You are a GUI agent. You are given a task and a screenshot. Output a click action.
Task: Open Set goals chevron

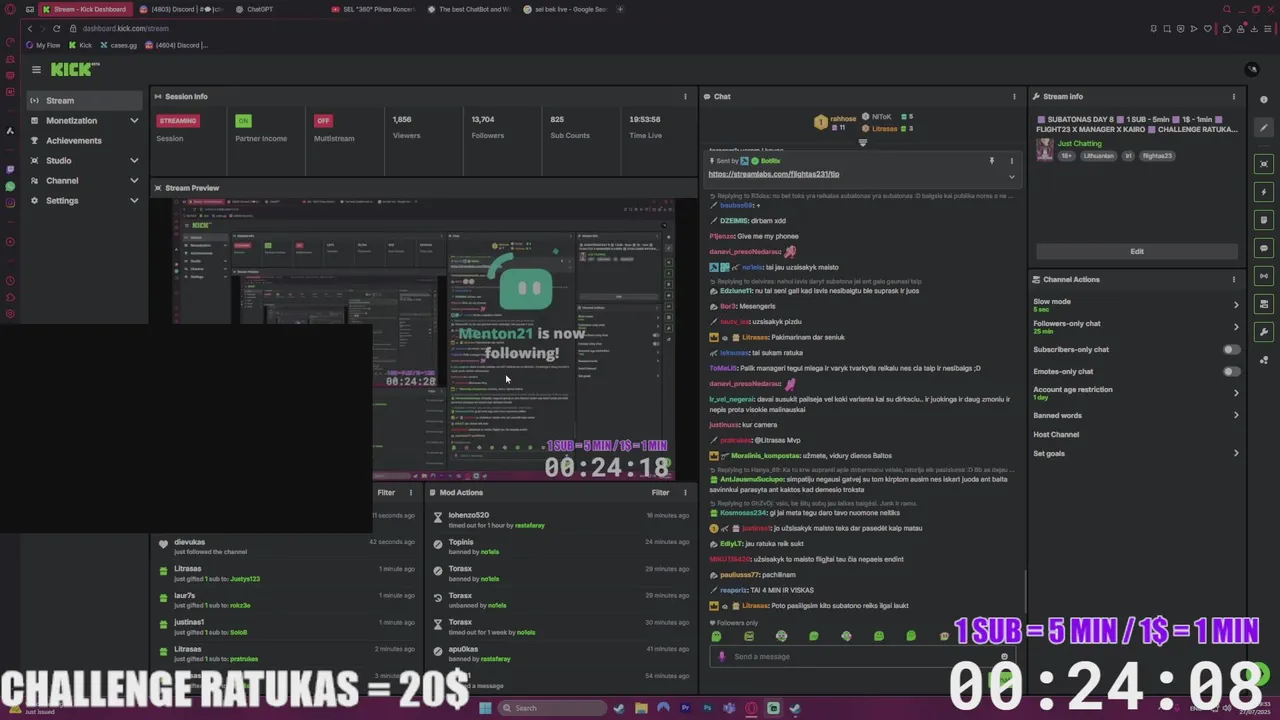[x=1236, y=453]
